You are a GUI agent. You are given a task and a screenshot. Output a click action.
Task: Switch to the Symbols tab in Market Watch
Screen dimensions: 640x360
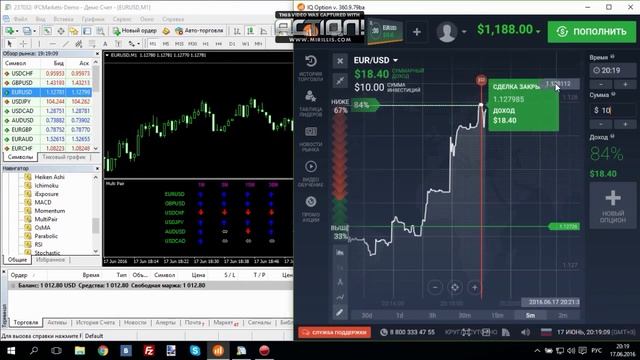(20, 157)
